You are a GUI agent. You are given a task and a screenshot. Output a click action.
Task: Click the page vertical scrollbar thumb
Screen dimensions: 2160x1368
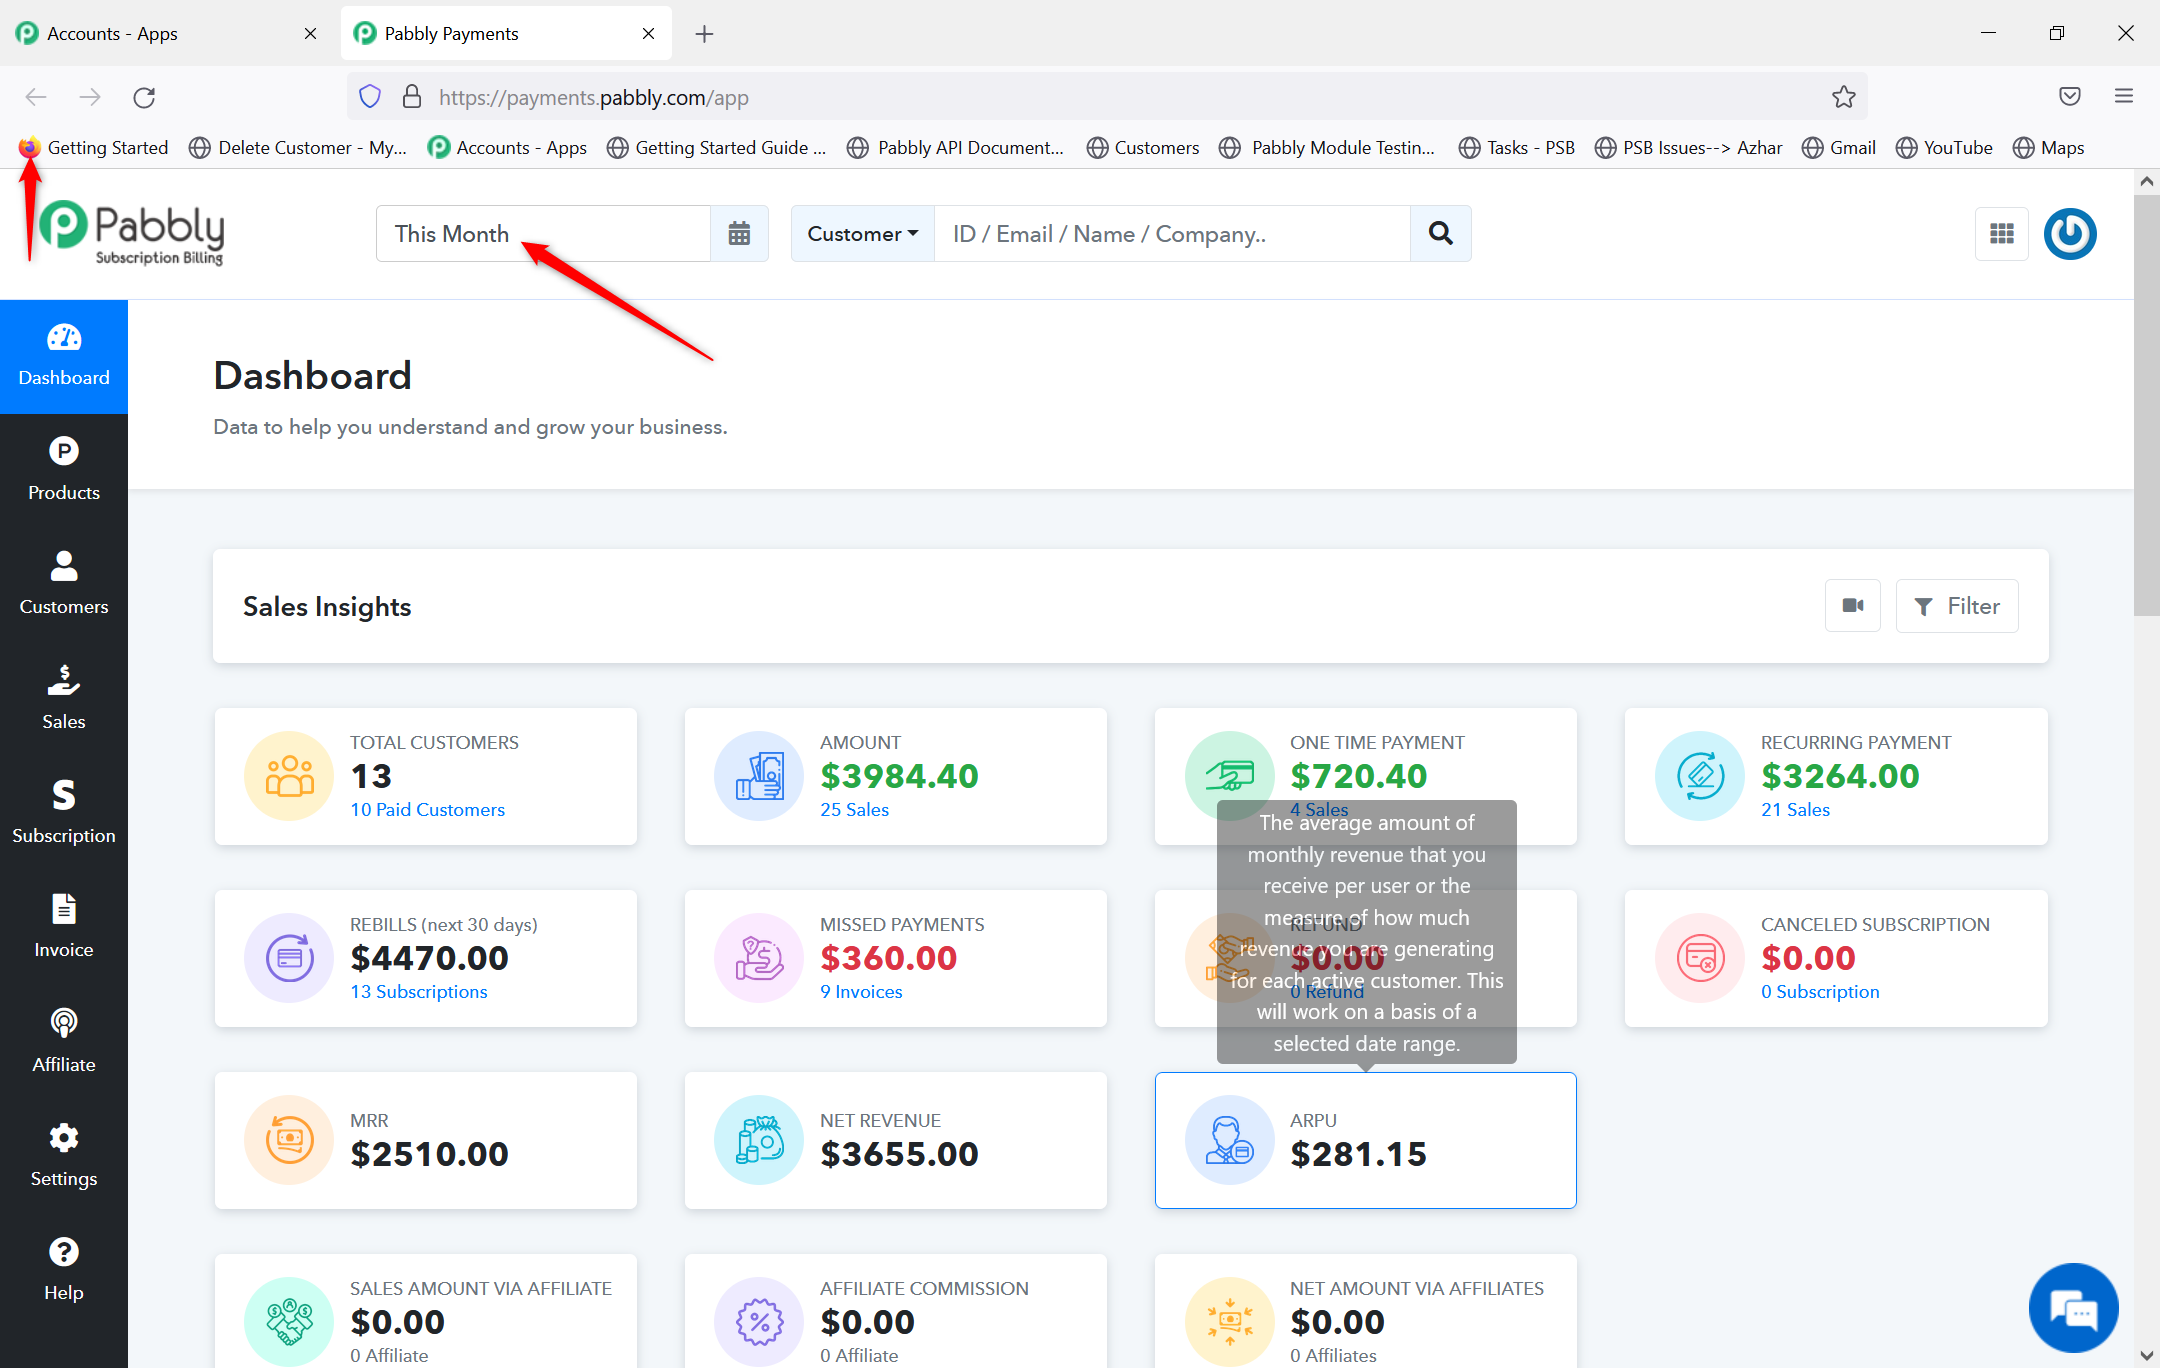pos(2146,405)
